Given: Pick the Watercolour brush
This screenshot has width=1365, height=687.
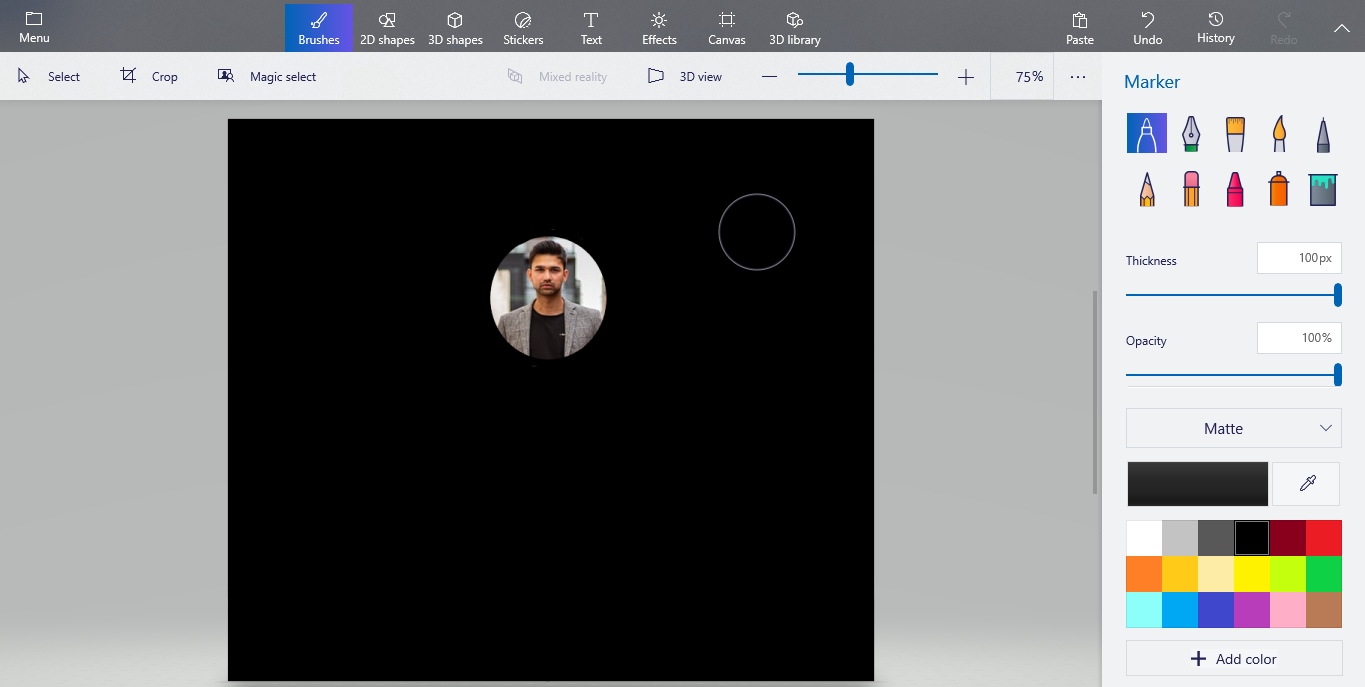Looking at the screenshot, I should [1278, 133].
